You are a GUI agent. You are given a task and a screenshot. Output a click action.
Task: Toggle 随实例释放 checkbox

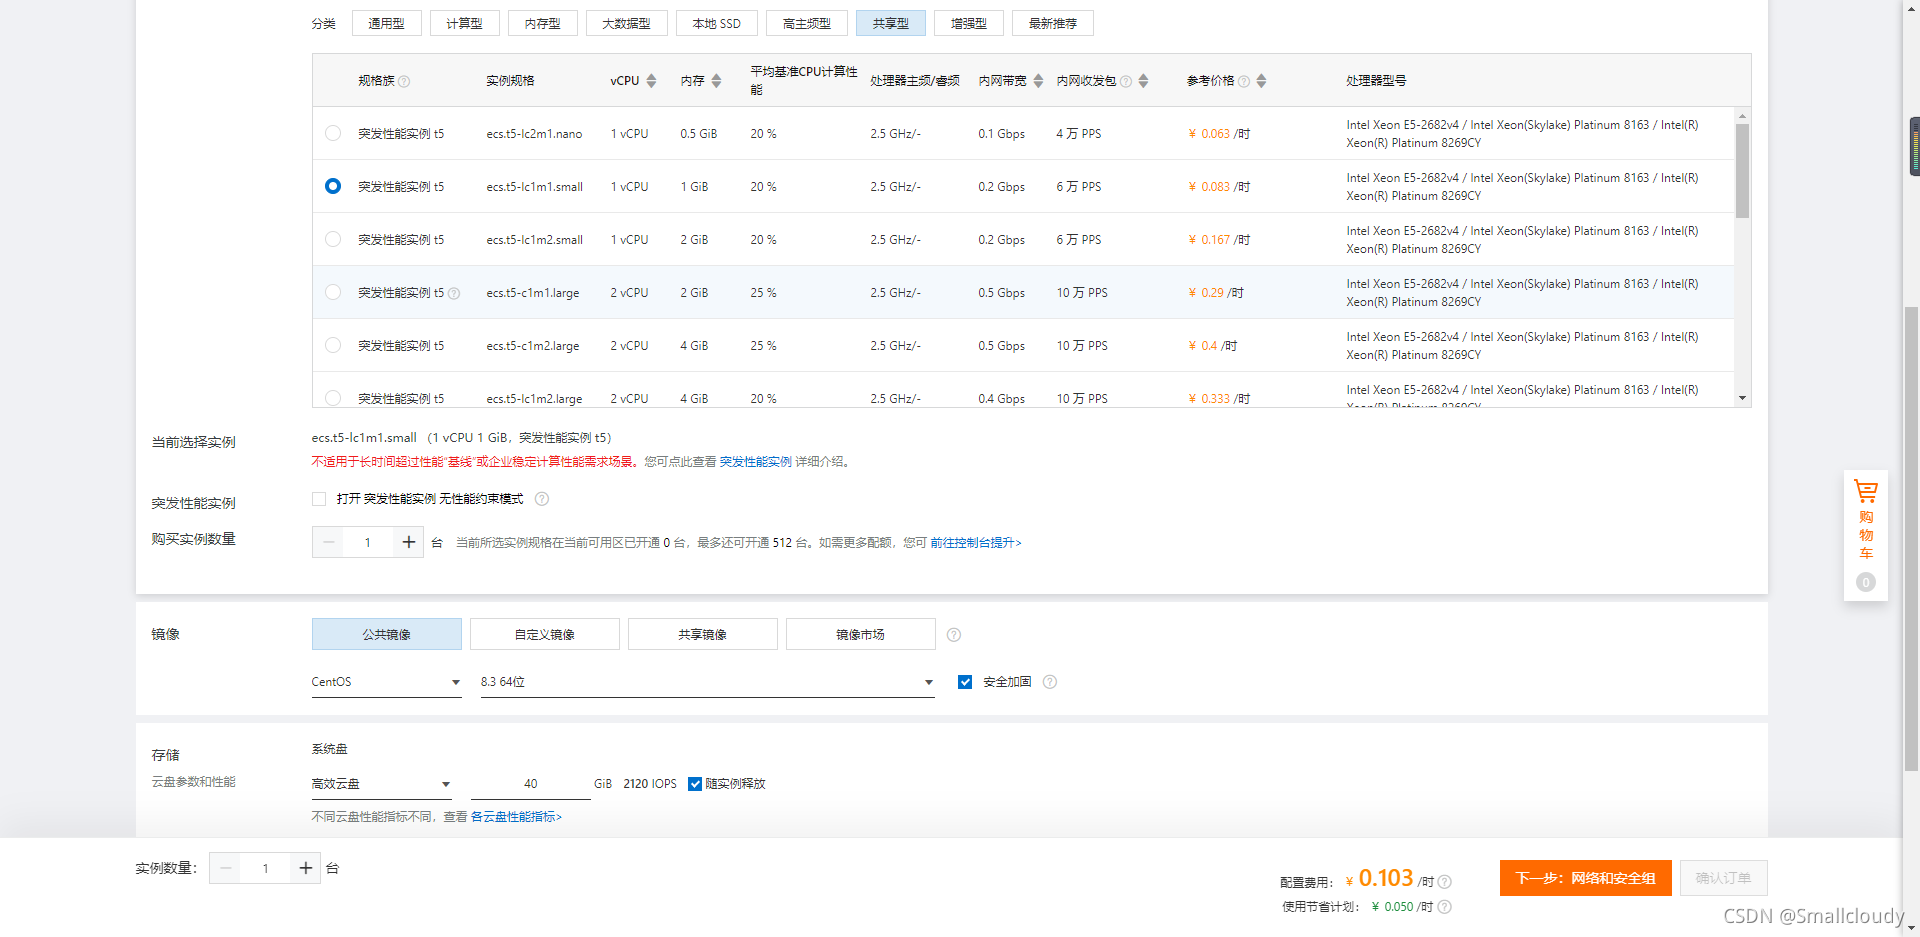[x=695, y=784]
